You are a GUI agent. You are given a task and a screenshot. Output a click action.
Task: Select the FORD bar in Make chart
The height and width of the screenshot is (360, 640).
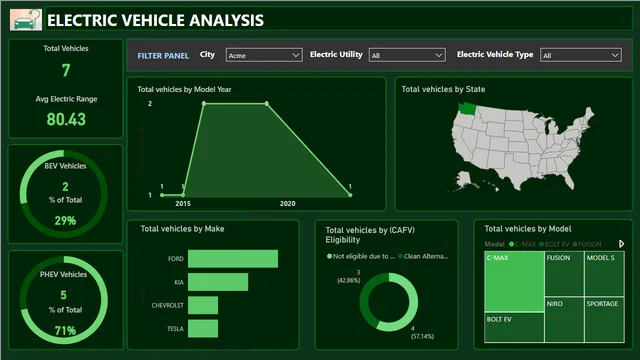[233, 259]
